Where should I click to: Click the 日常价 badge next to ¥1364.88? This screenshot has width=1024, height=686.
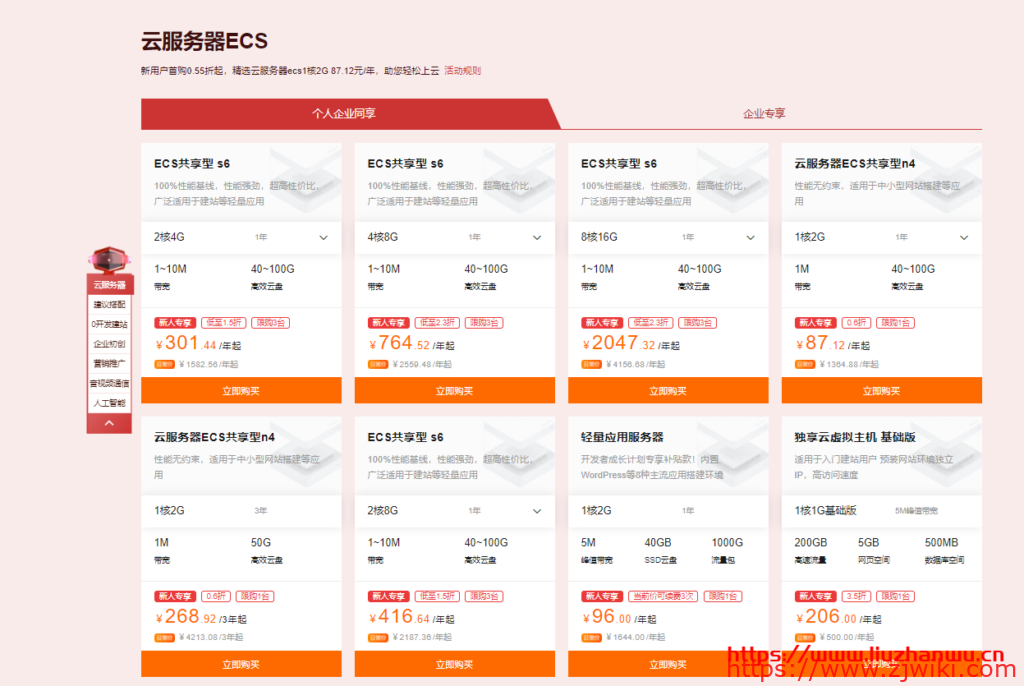click(x=805, y=365)
